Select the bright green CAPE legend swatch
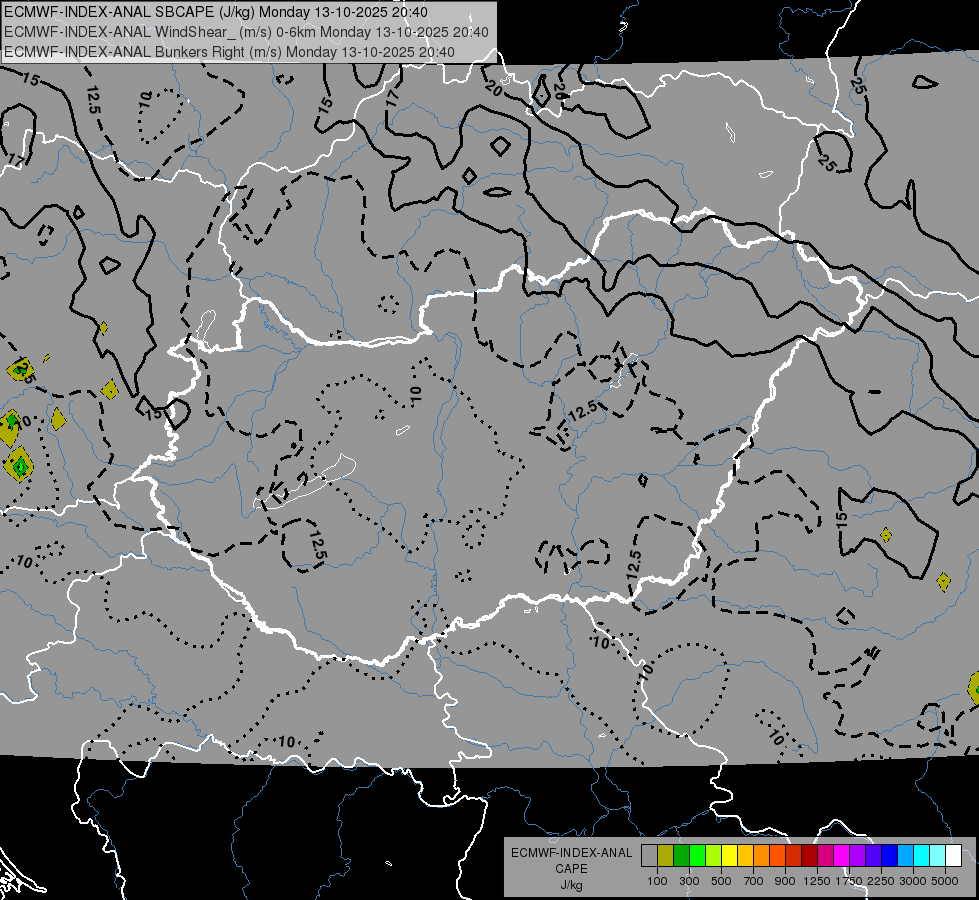This screenshot has height=900, width=979. pos(697,856)
